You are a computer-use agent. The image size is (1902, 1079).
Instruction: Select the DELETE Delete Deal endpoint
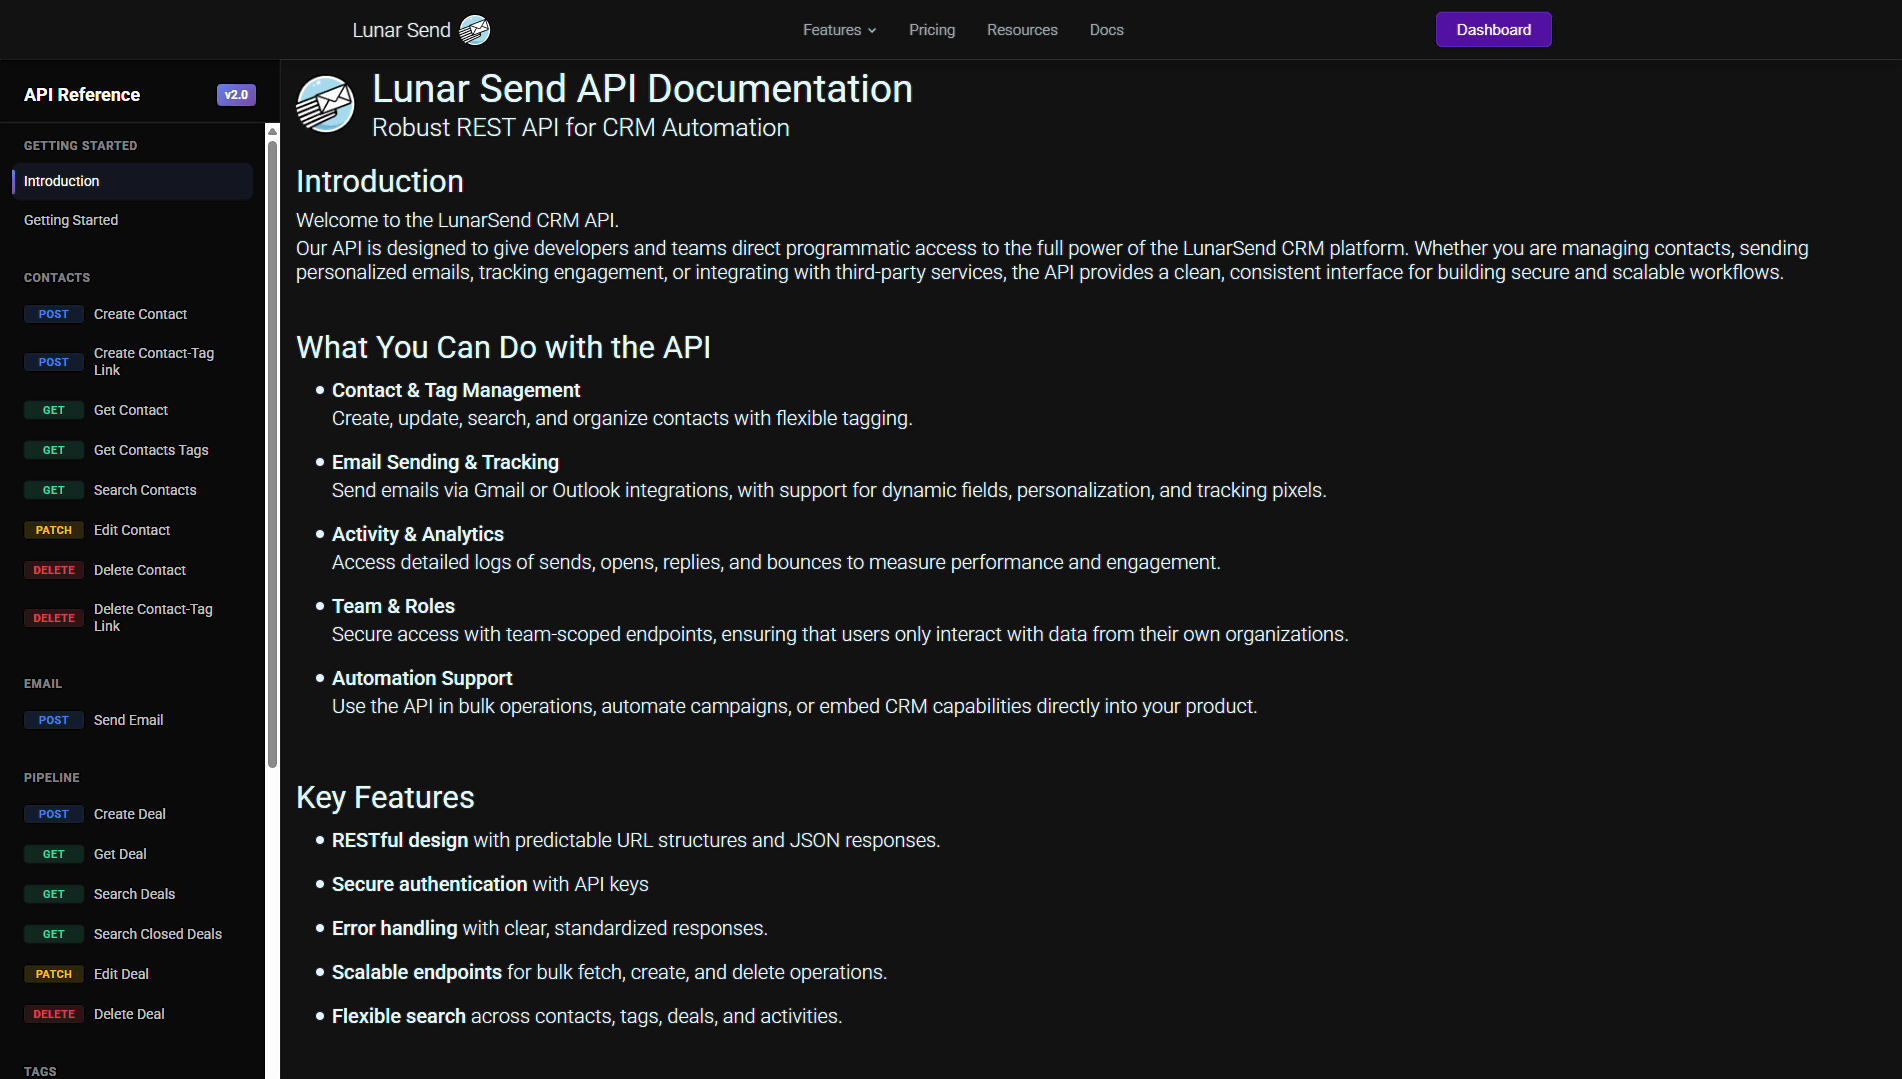tap(129, 1014)
